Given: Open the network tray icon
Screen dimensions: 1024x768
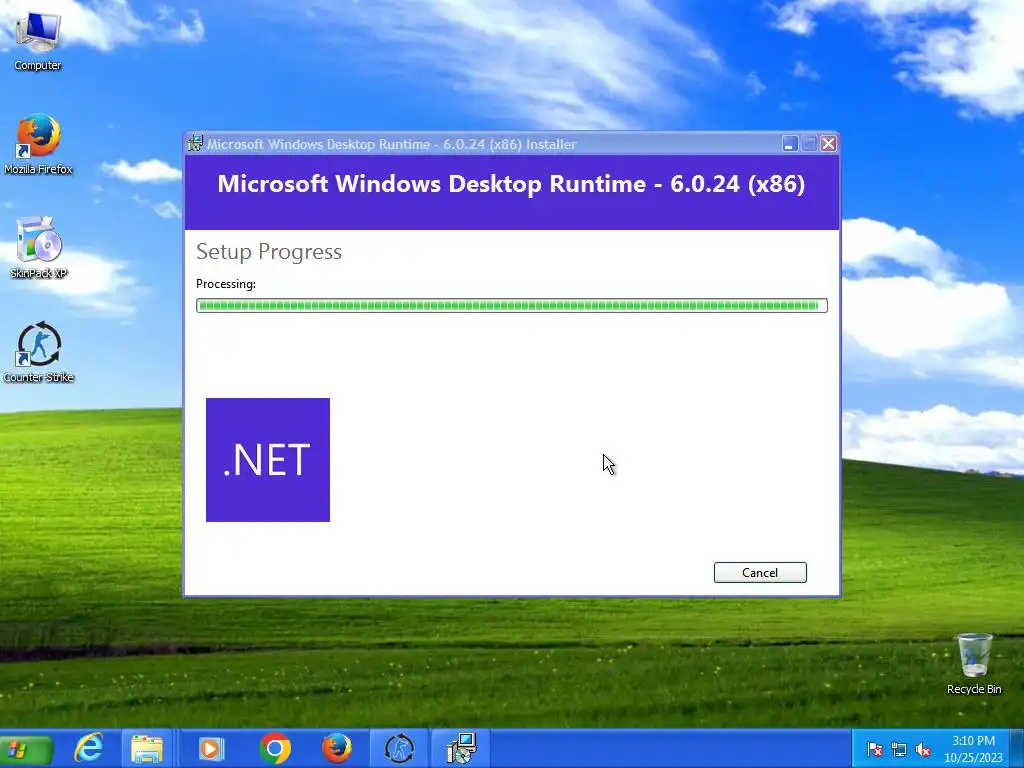Looking at the screenshot, I should tap(899, 749).
